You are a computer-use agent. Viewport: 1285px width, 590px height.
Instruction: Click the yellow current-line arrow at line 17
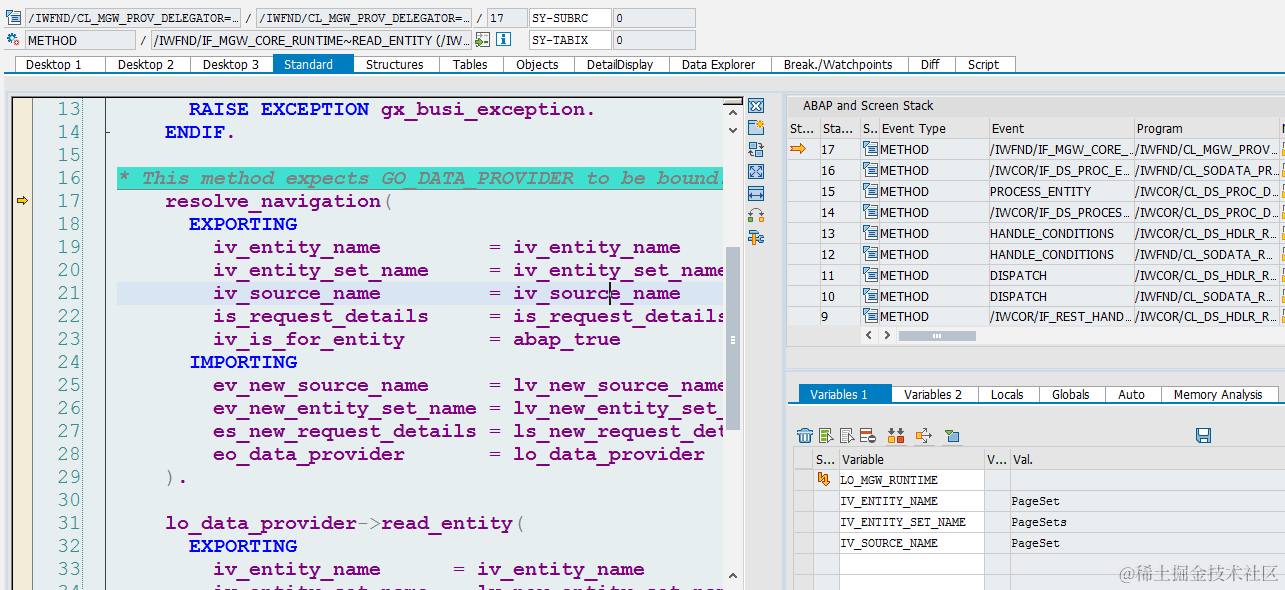22,201
